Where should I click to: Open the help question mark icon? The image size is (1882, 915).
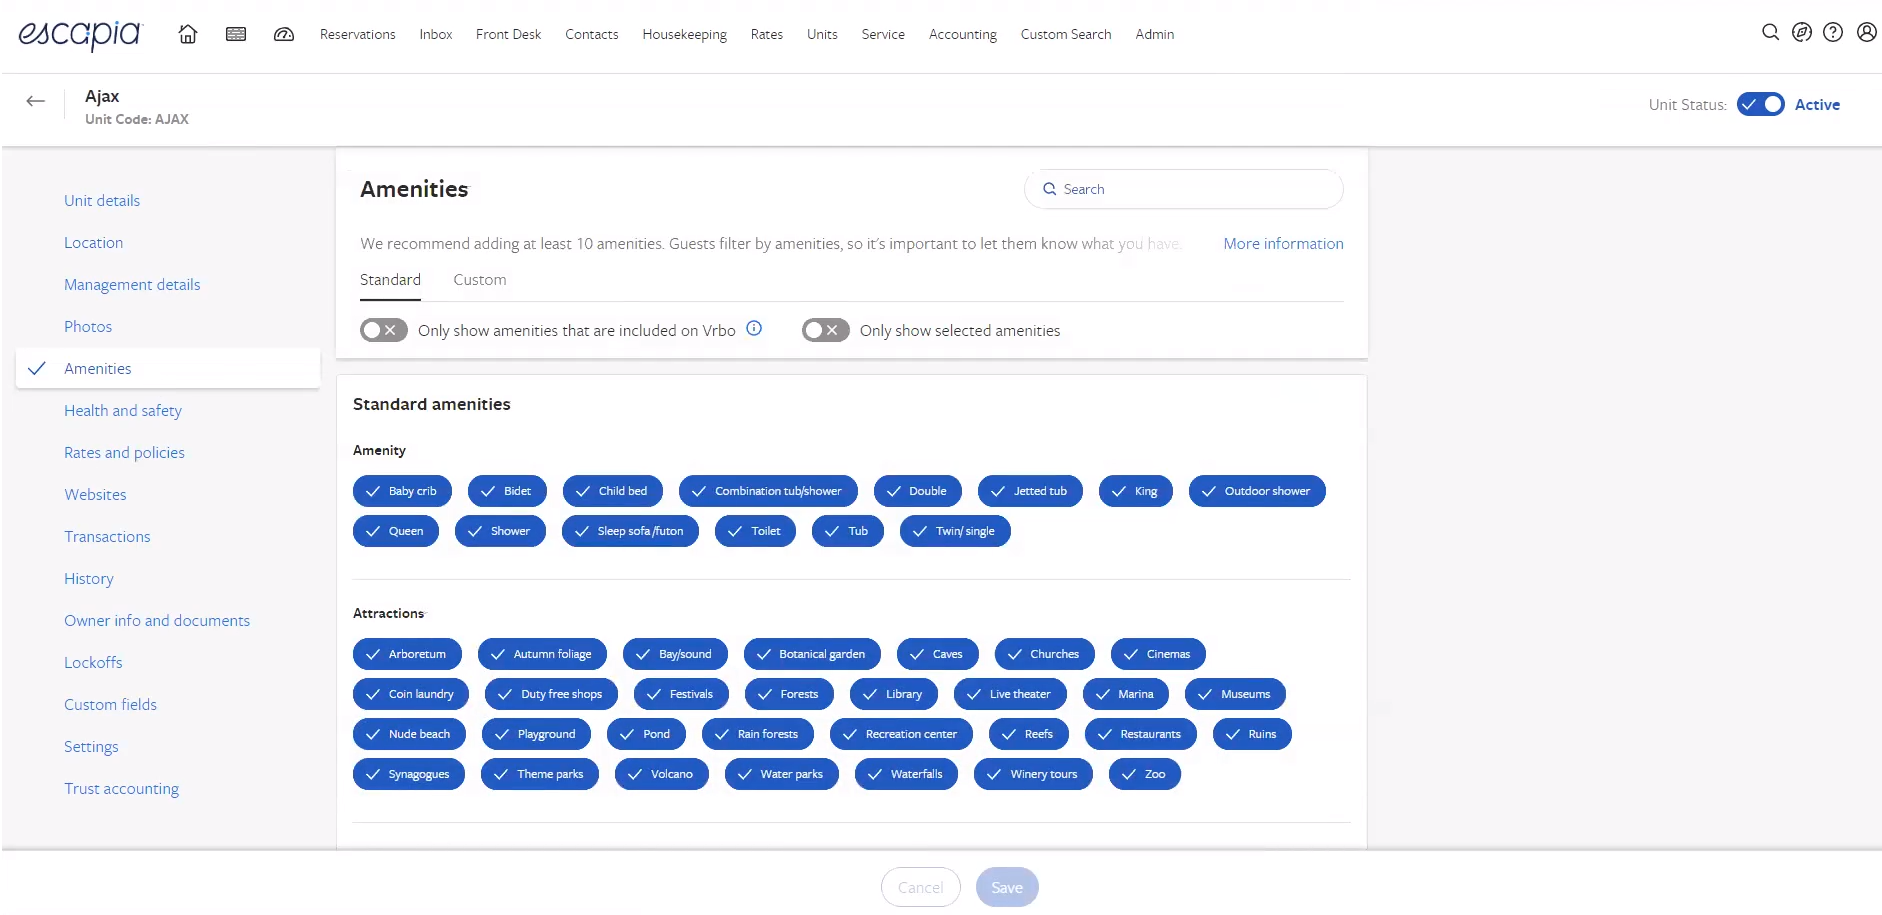pos(1832,32)
